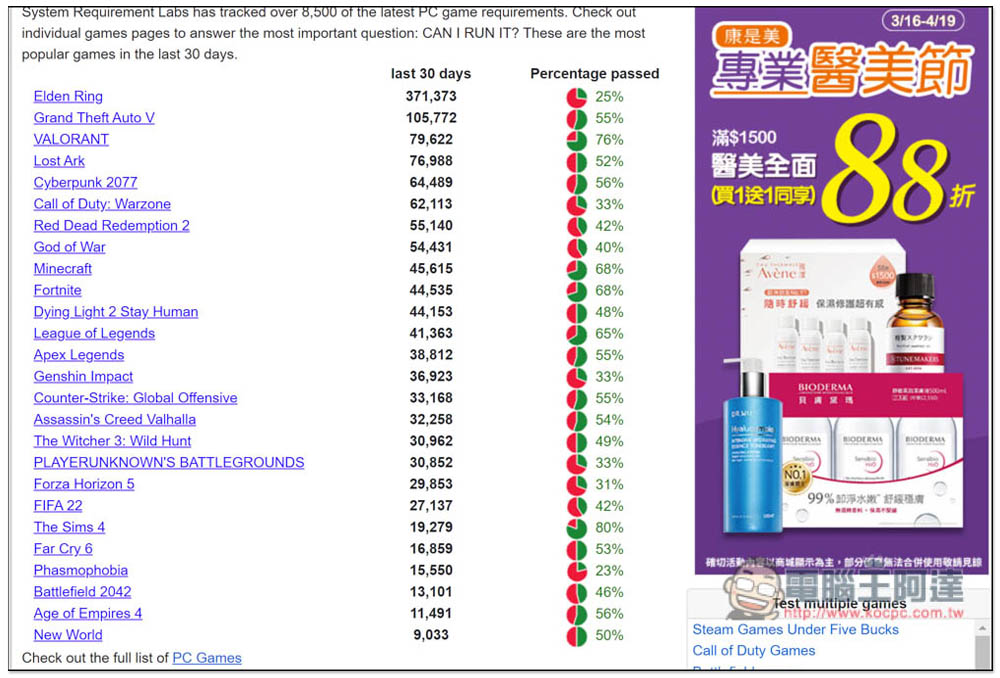
Task: Open Steam Games Under Five Bucks link
Action: point(795,630)
